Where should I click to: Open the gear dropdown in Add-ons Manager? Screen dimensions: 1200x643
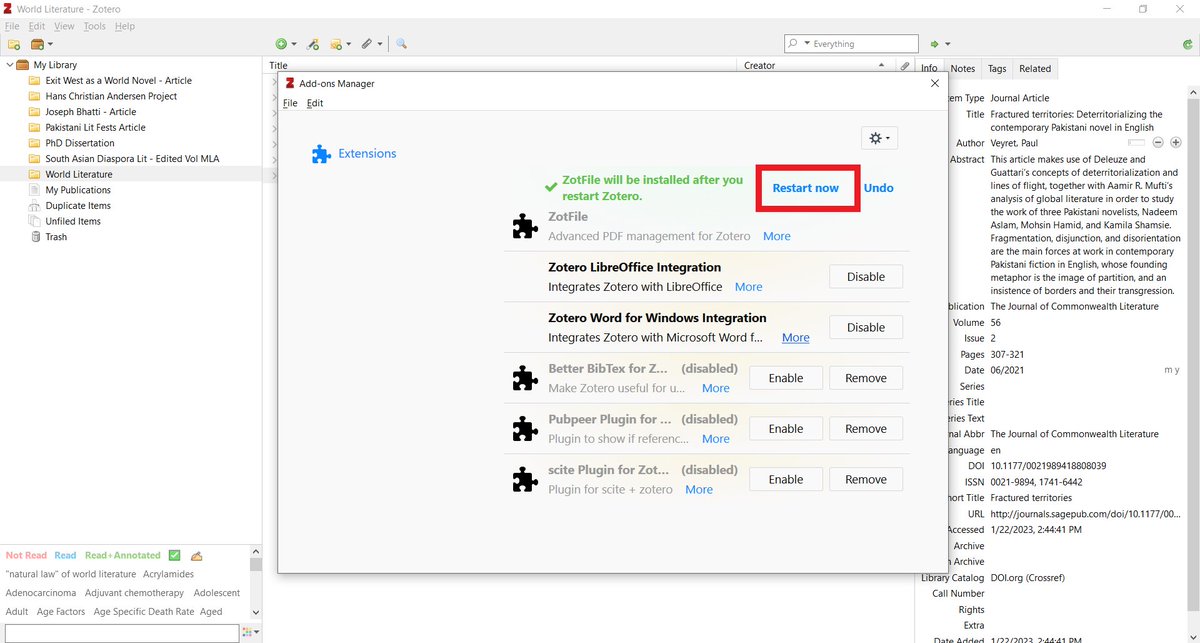878,137
